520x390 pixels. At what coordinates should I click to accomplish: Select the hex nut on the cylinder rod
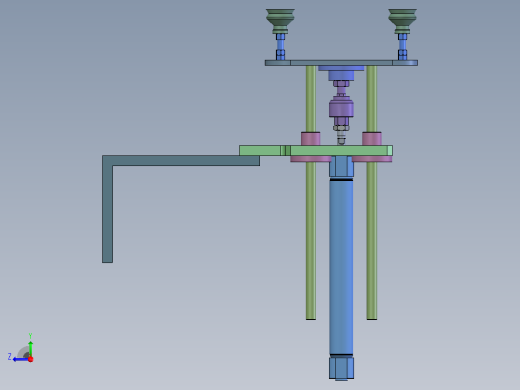(341, 128)
